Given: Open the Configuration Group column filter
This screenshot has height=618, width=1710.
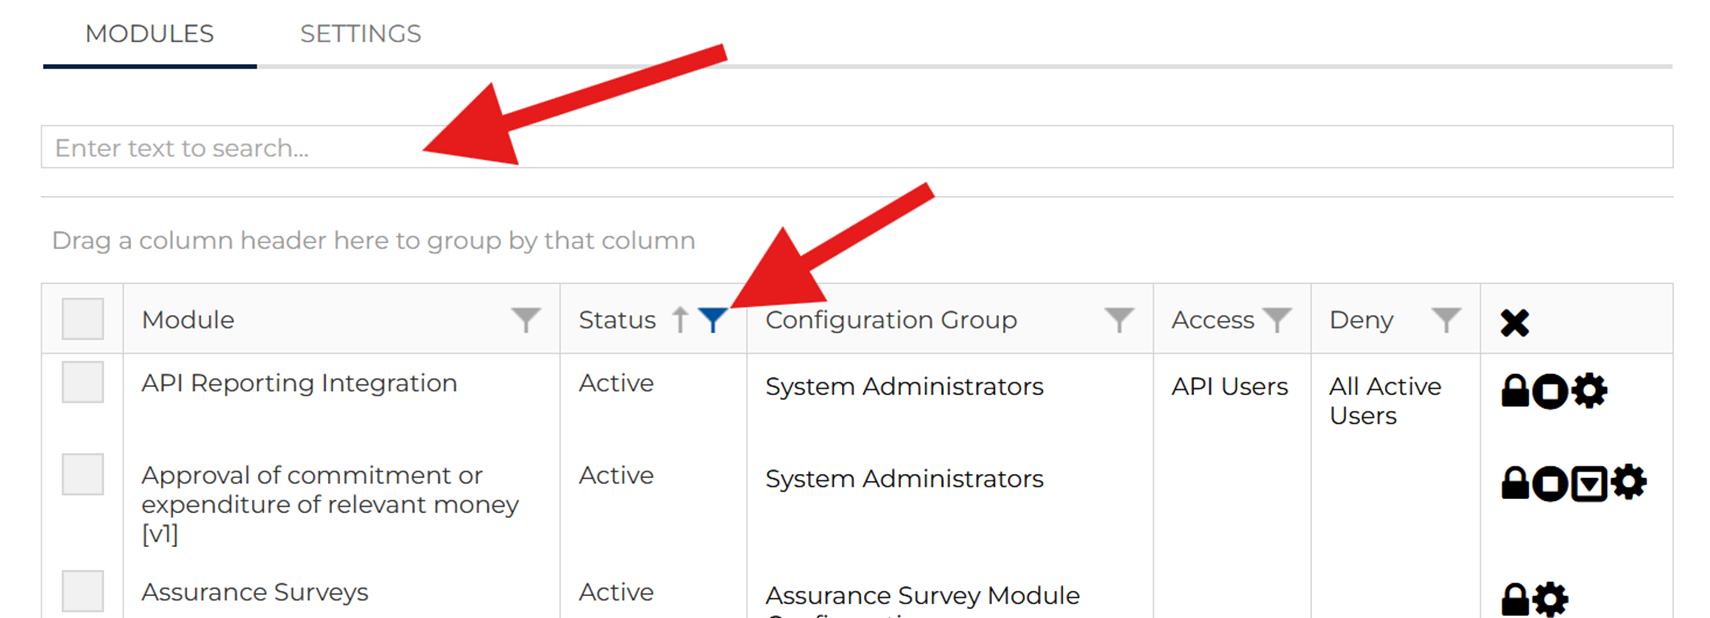Looking at the screenshot, I should coord(1119,320).
